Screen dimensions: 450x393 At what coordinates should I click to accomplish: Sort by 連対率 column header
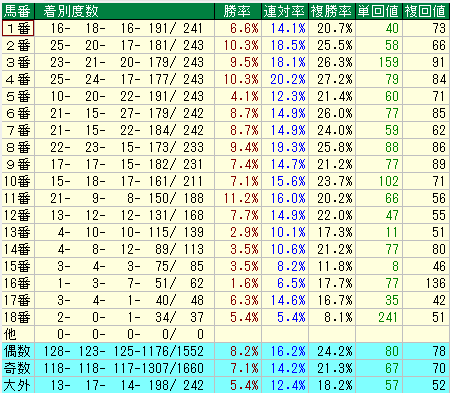[285, 11]
